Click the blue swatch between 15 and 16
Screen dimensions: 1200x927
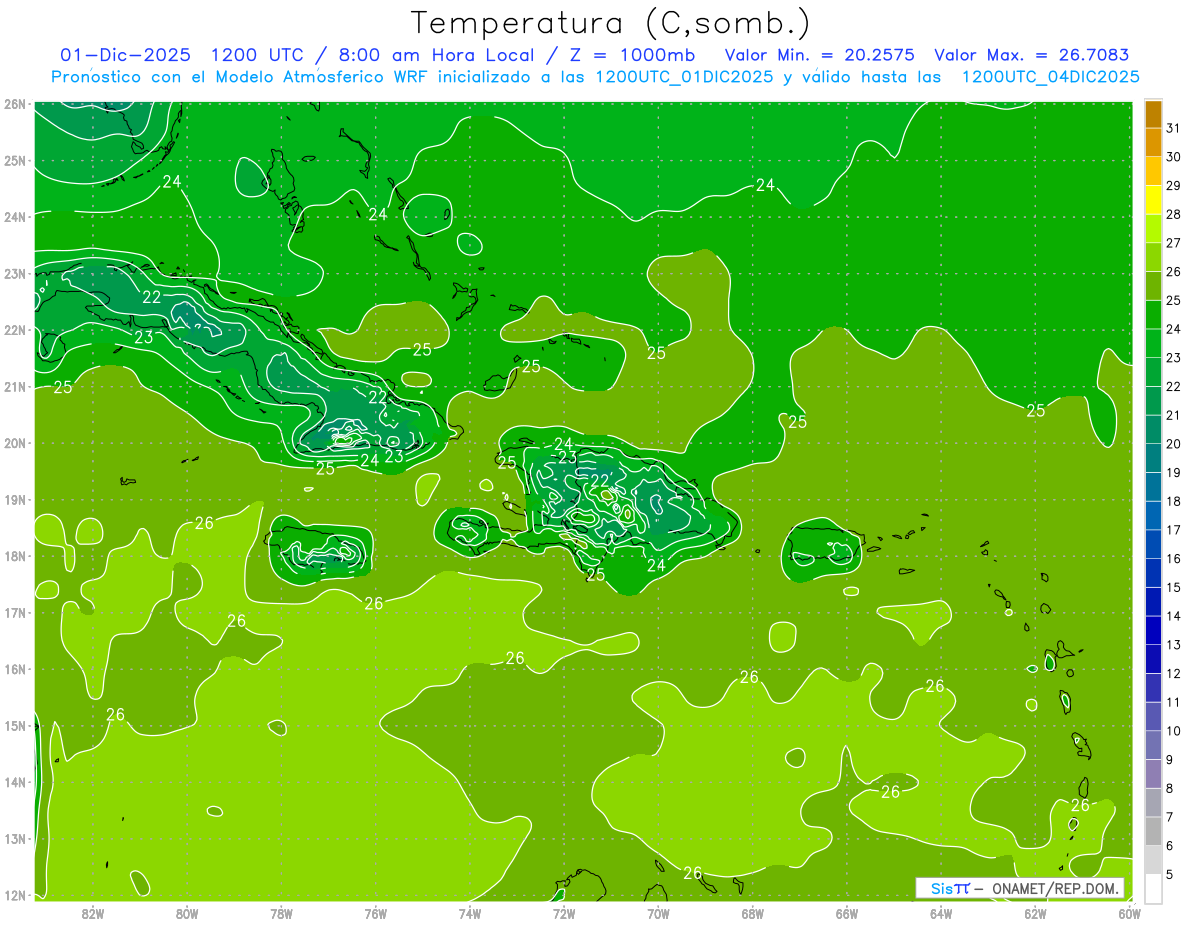(x=1153, y=573)
